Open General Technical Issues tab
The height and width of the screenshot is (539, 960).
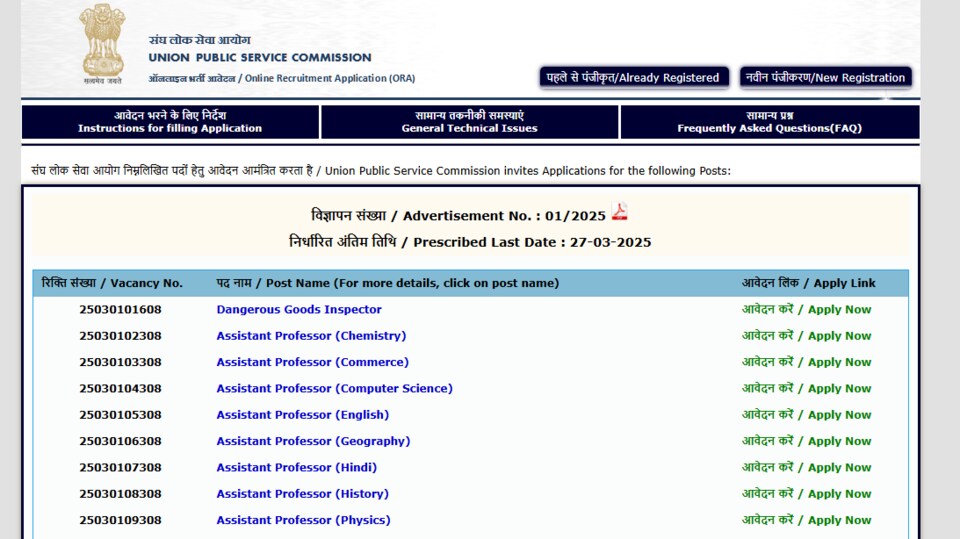pos(470,122)
